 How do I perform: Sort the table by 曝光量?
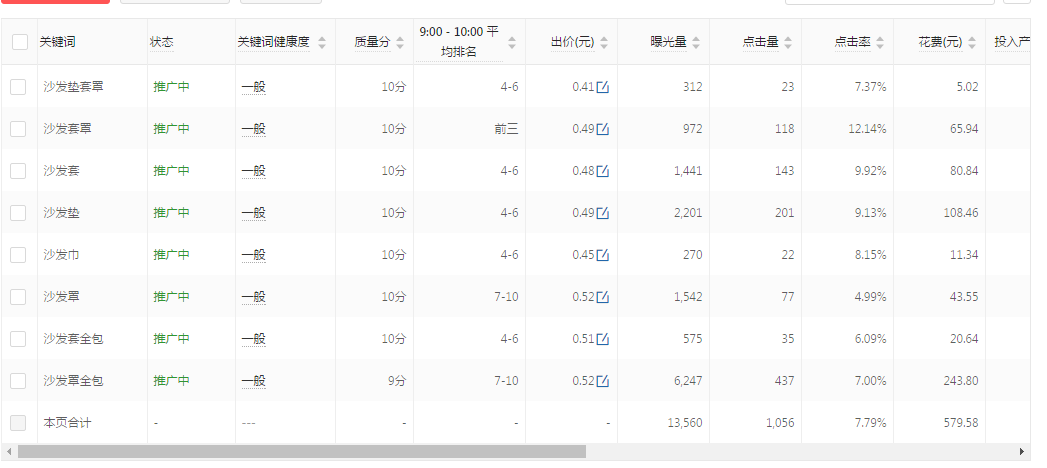pos(696,43)
